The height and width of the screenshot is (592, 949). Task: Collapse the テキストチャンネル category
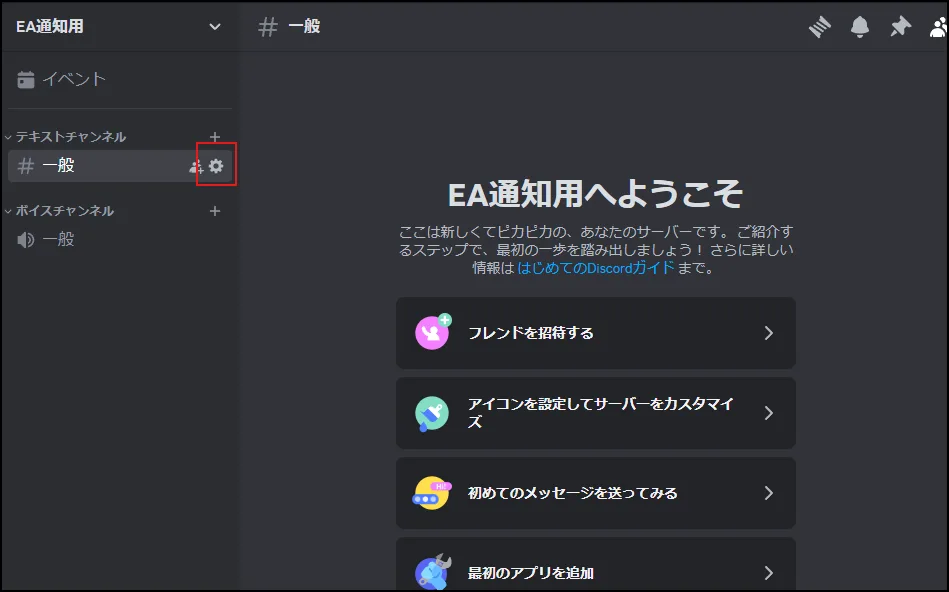65,137
